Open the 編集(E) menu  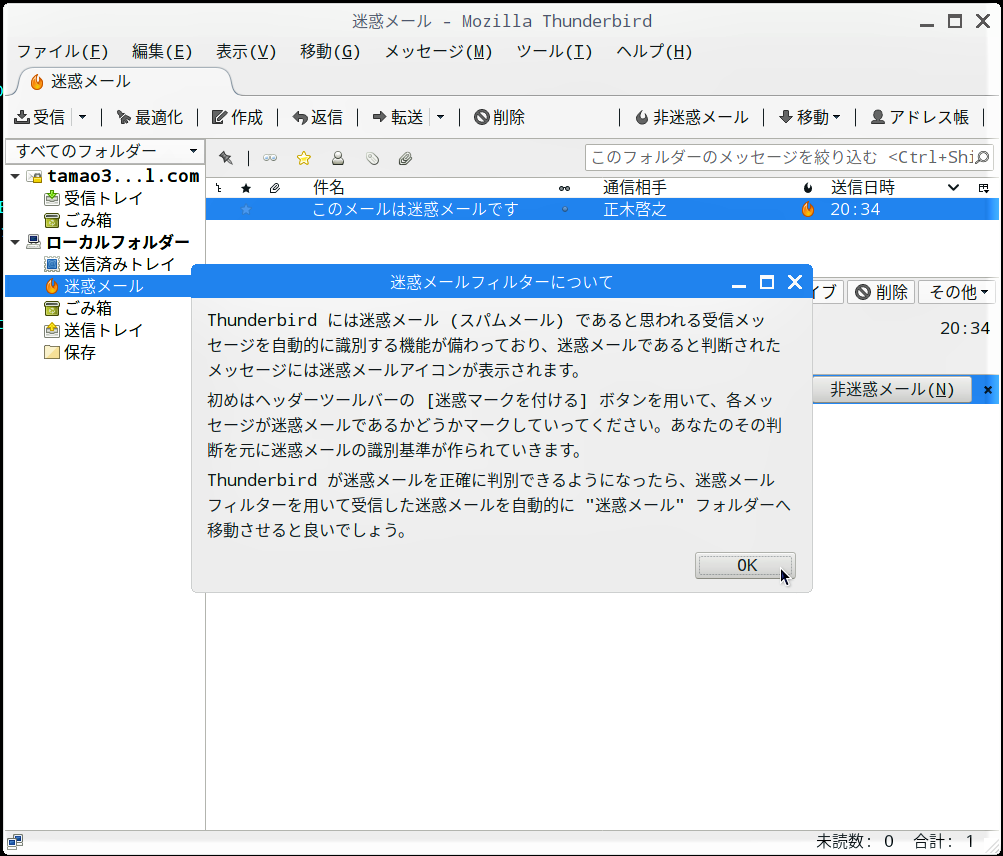pos(162,51)
